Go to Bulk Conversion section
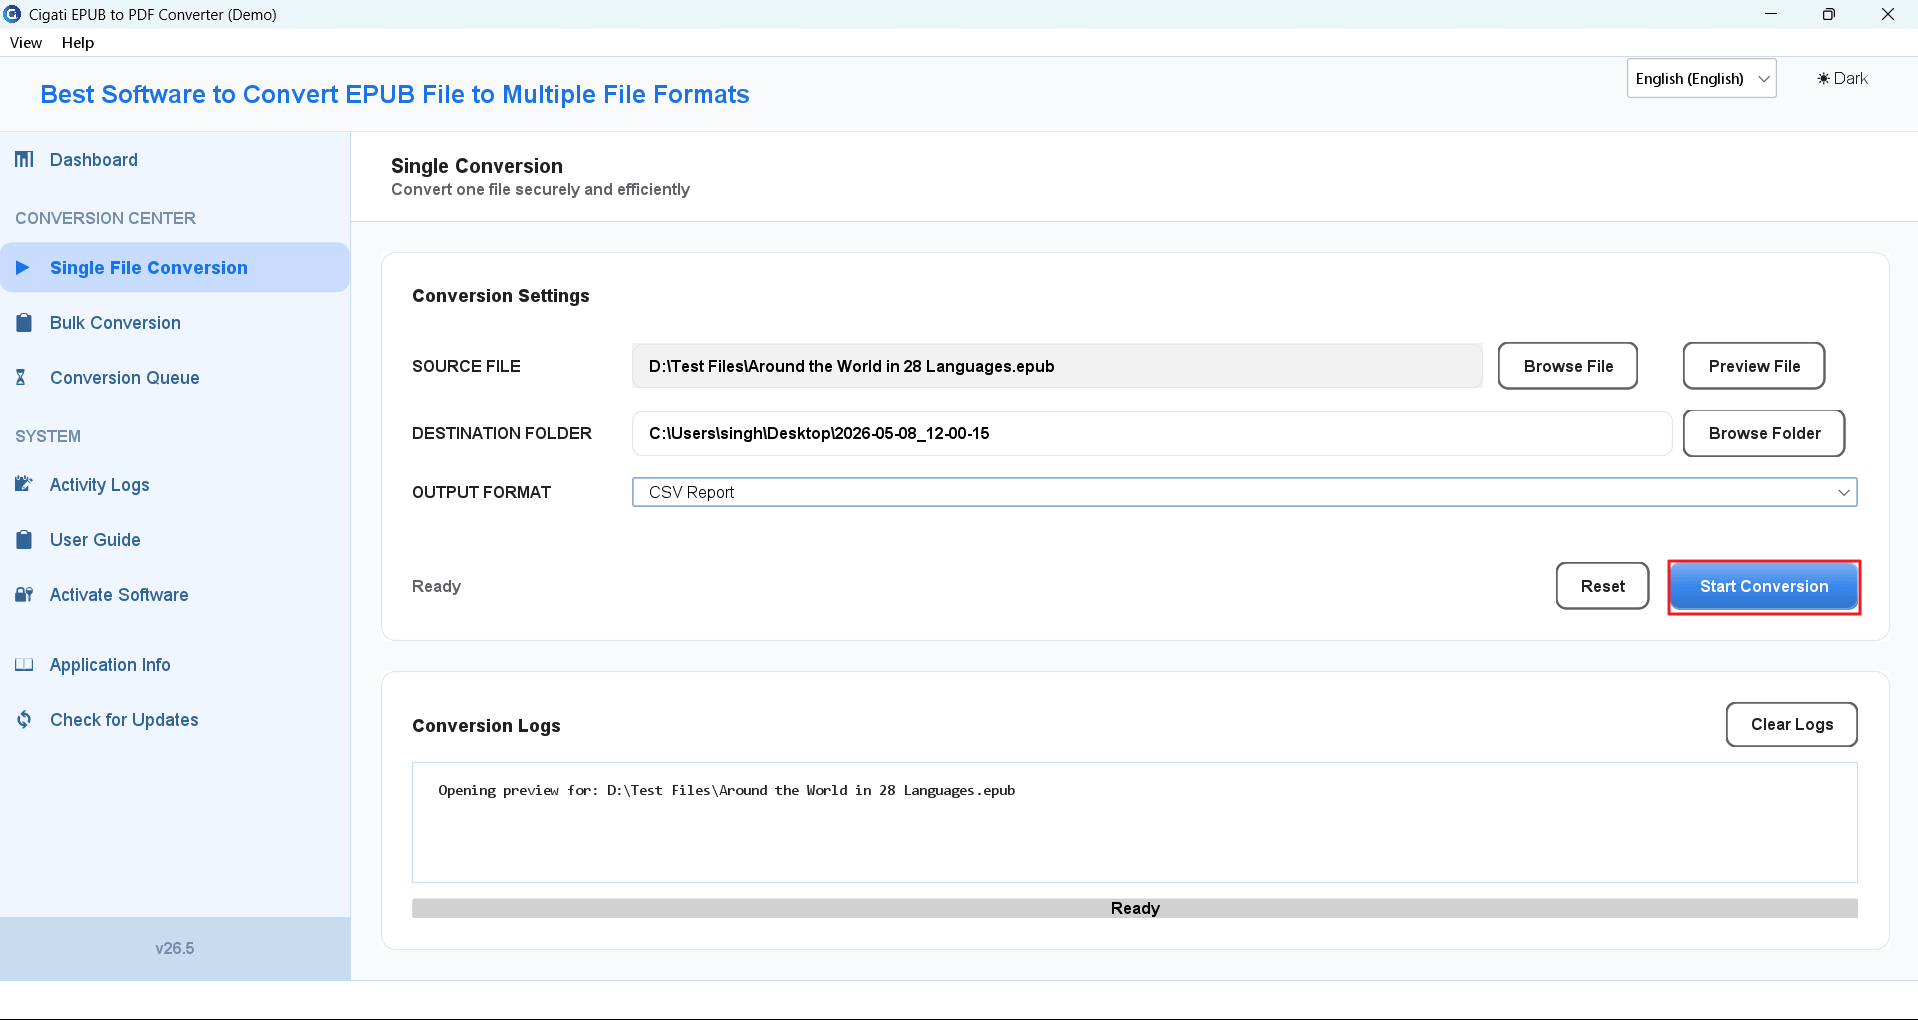Viewport: 1918px width, 1020px height. [115, 323]
